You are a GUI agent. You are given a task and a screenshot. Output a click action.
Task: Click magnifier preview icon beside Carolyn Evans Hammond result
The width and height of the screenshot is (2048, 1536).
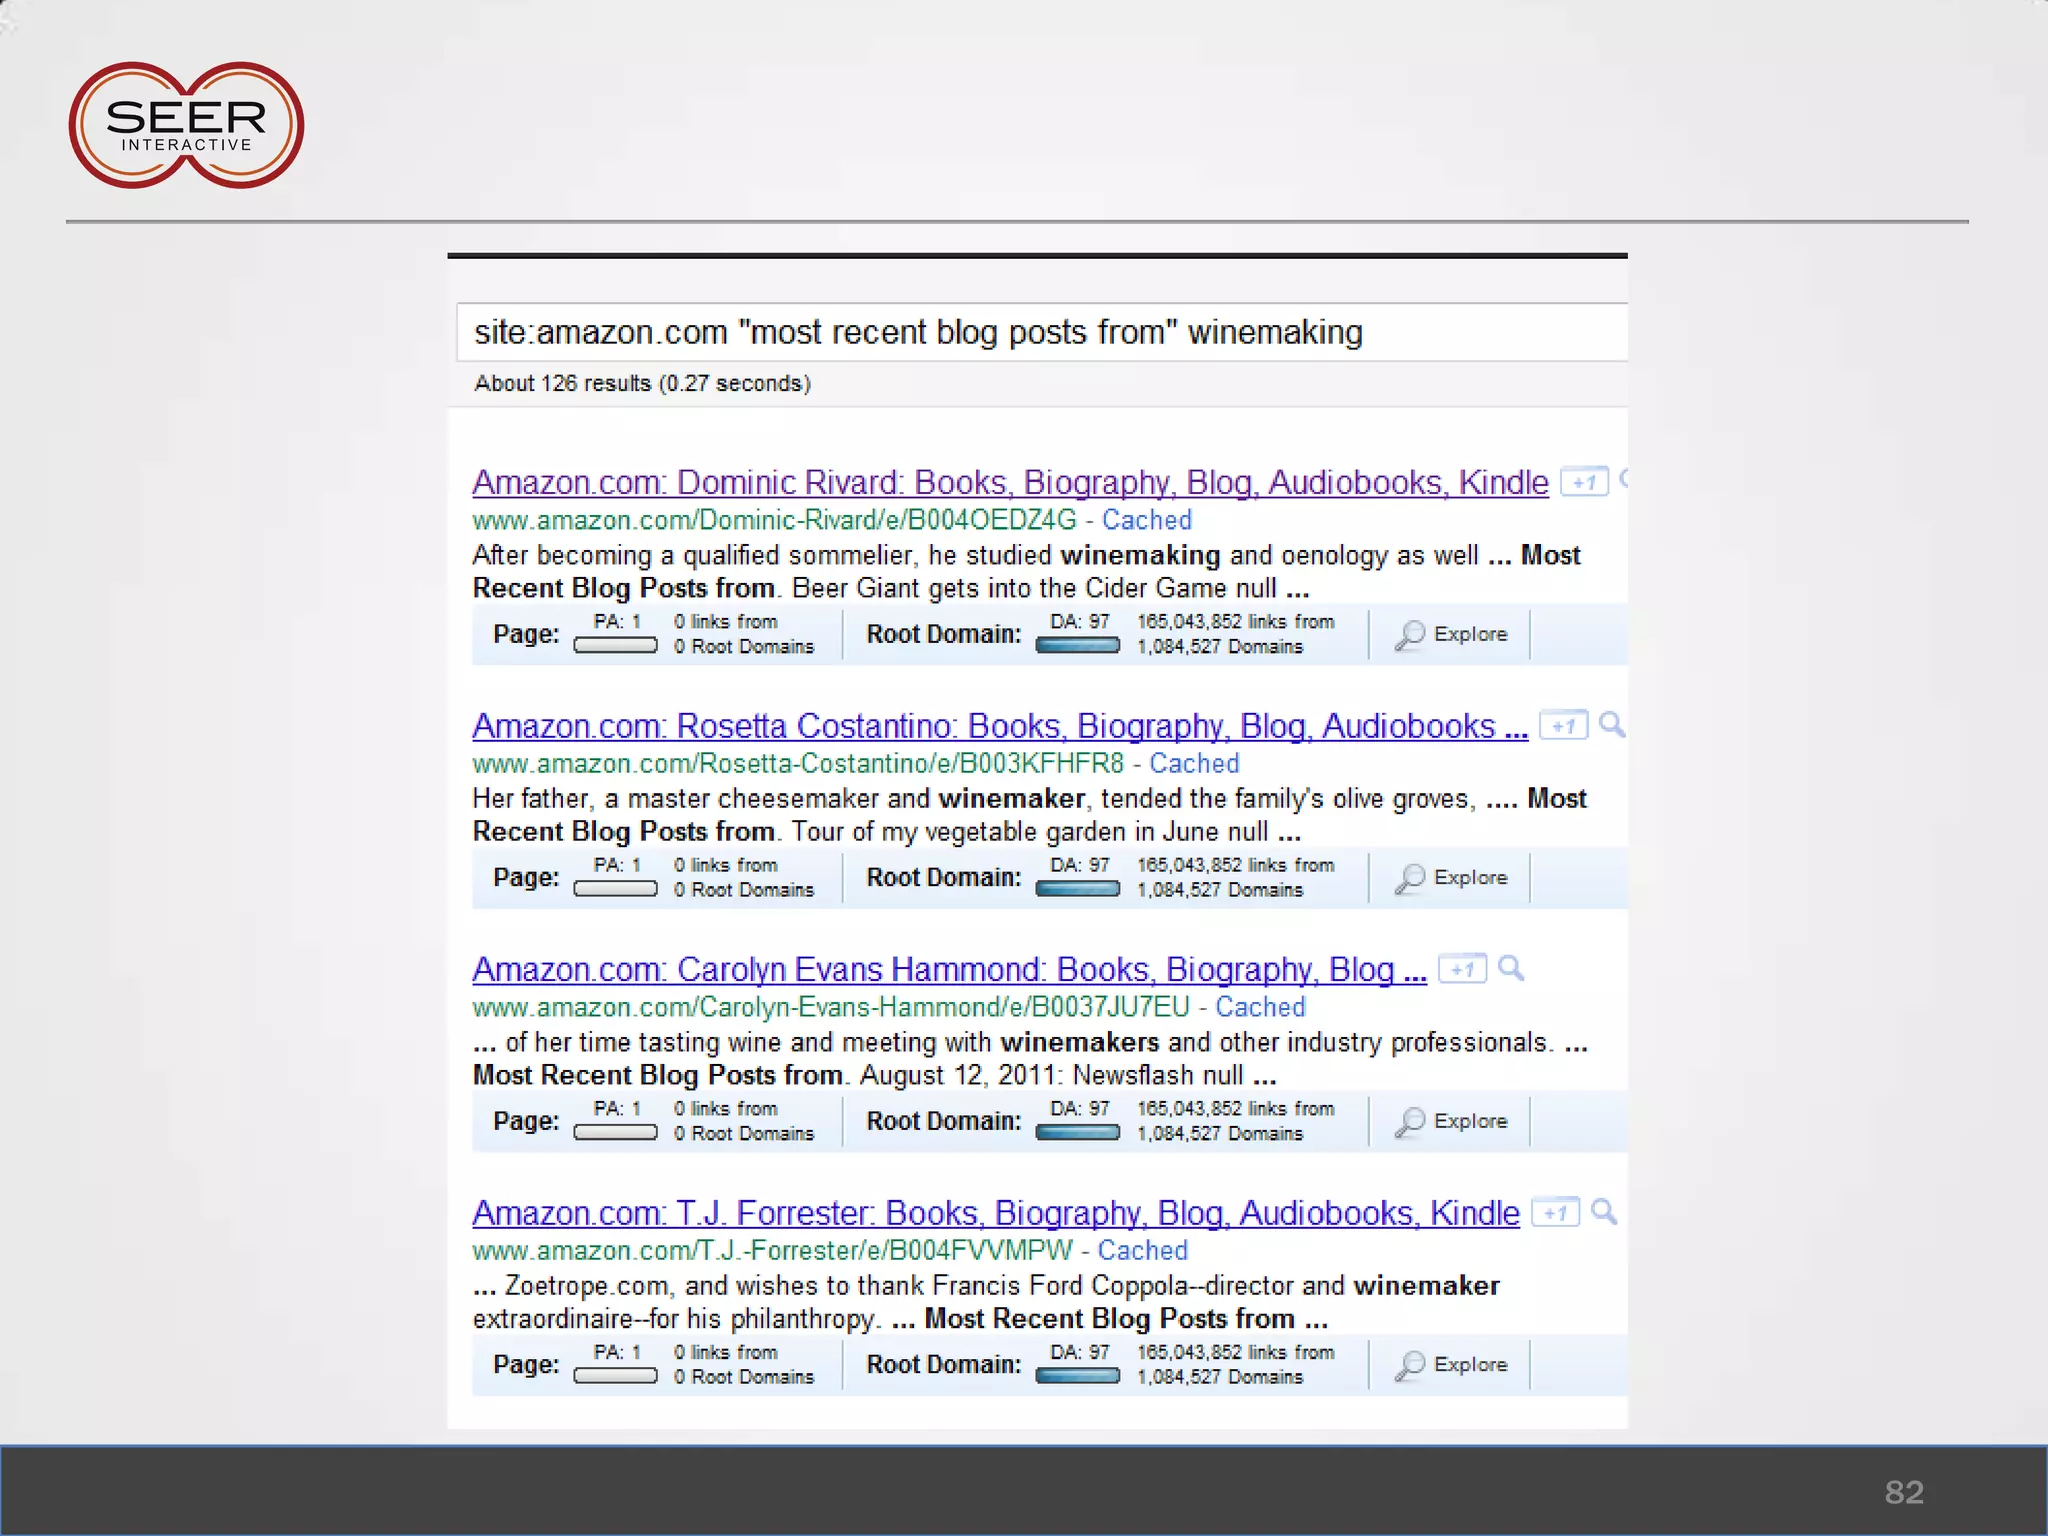[1511, 968]
